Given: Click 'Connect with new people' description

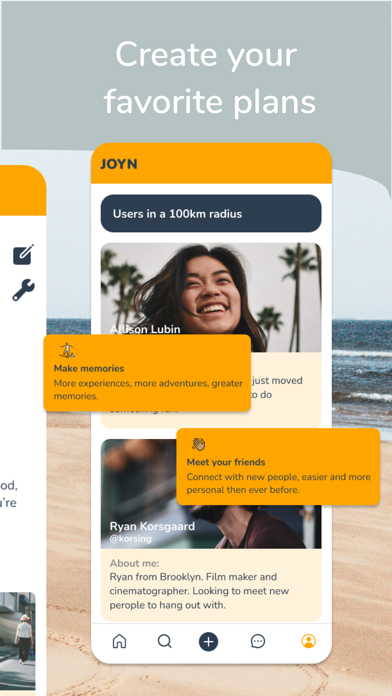Looking at the screenshot, I should click(278, 483).
